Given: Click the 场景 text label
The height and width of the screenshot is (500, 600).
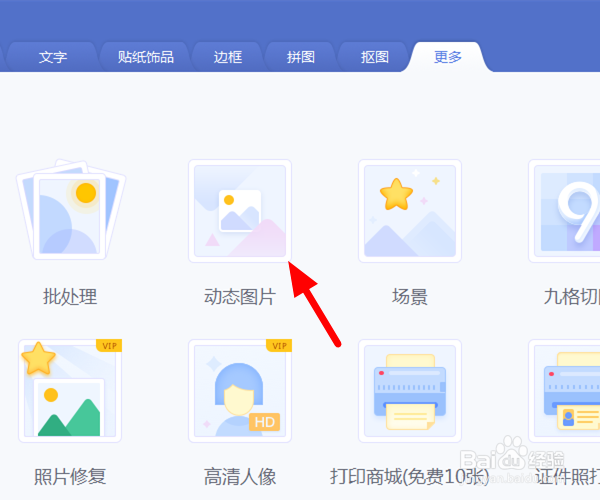Looking at the screenshot, I should click(x=410, y=296).
